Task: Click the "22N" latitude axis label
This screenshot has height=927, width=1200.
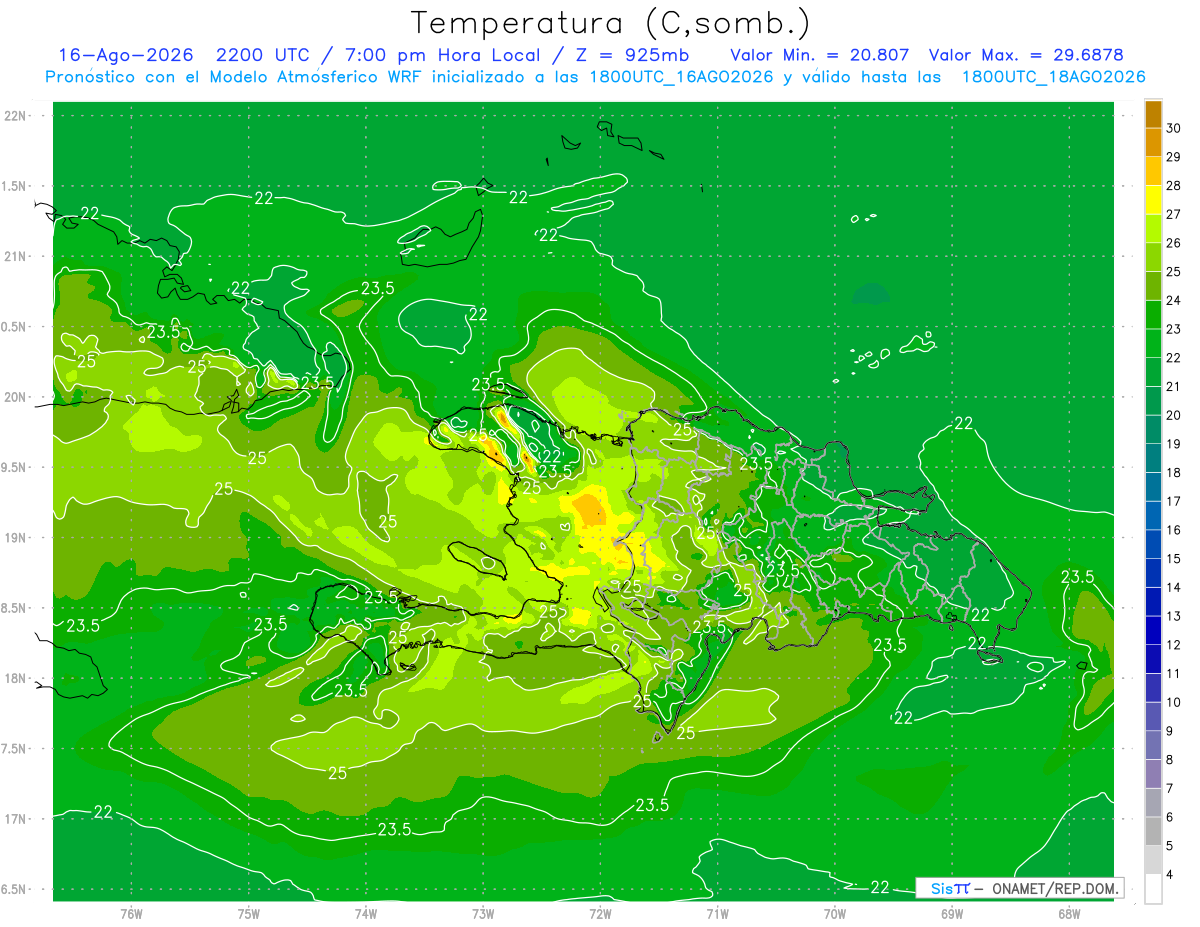Action: 16,116
